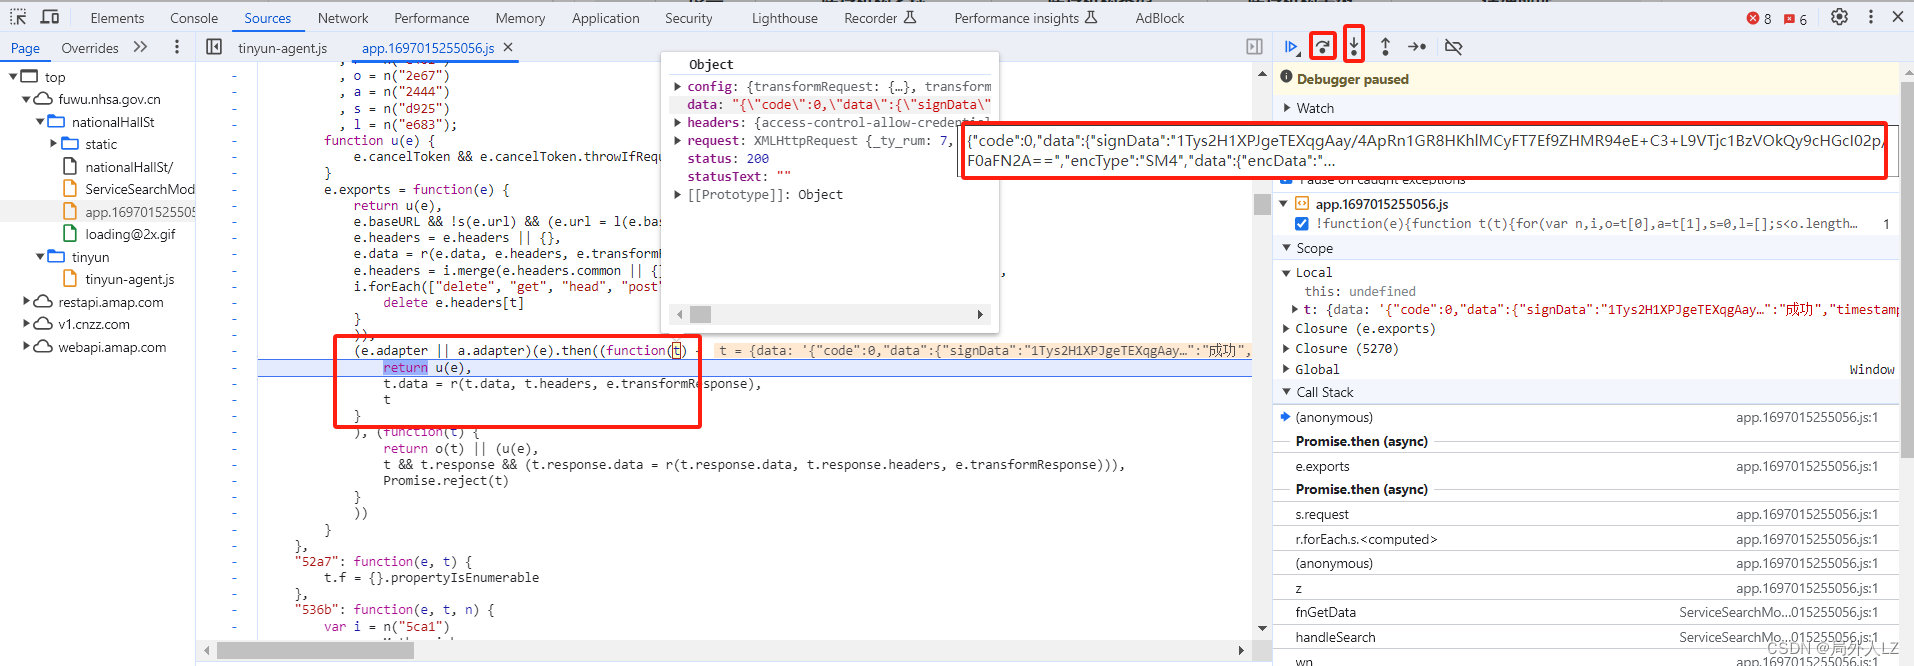
Task: Resume script execution button
Action: [1291, 47]
